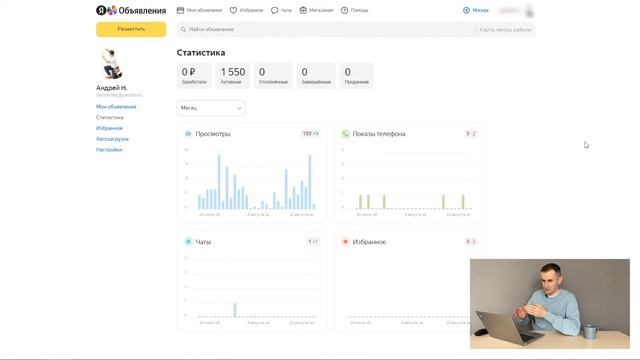Click the 0 ₽ Заработали stat tile

tap(194, 76)
